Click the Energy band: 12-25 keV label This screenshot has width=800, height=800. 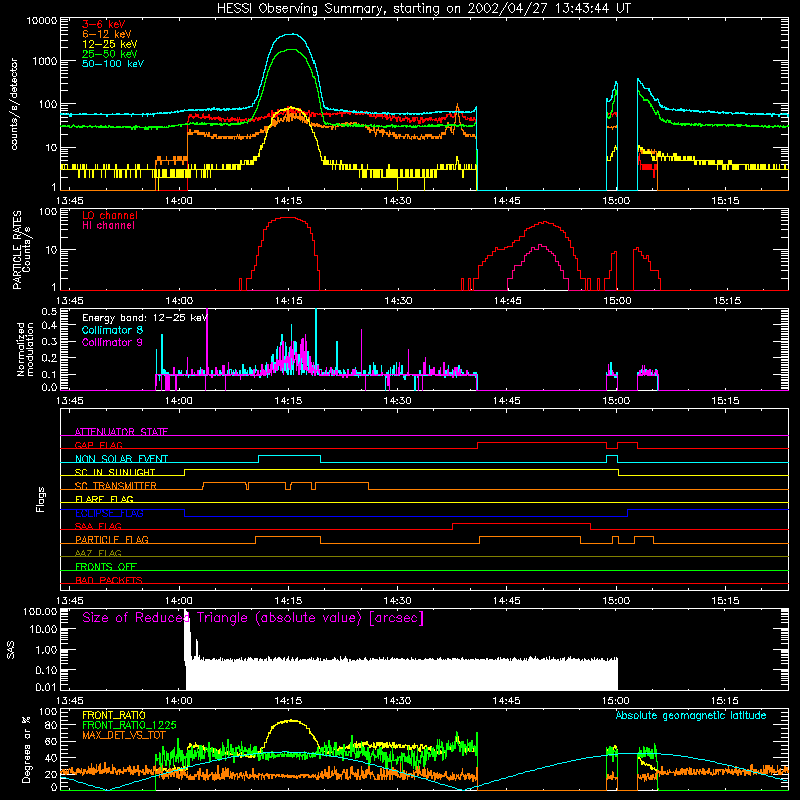click(145, 318)
